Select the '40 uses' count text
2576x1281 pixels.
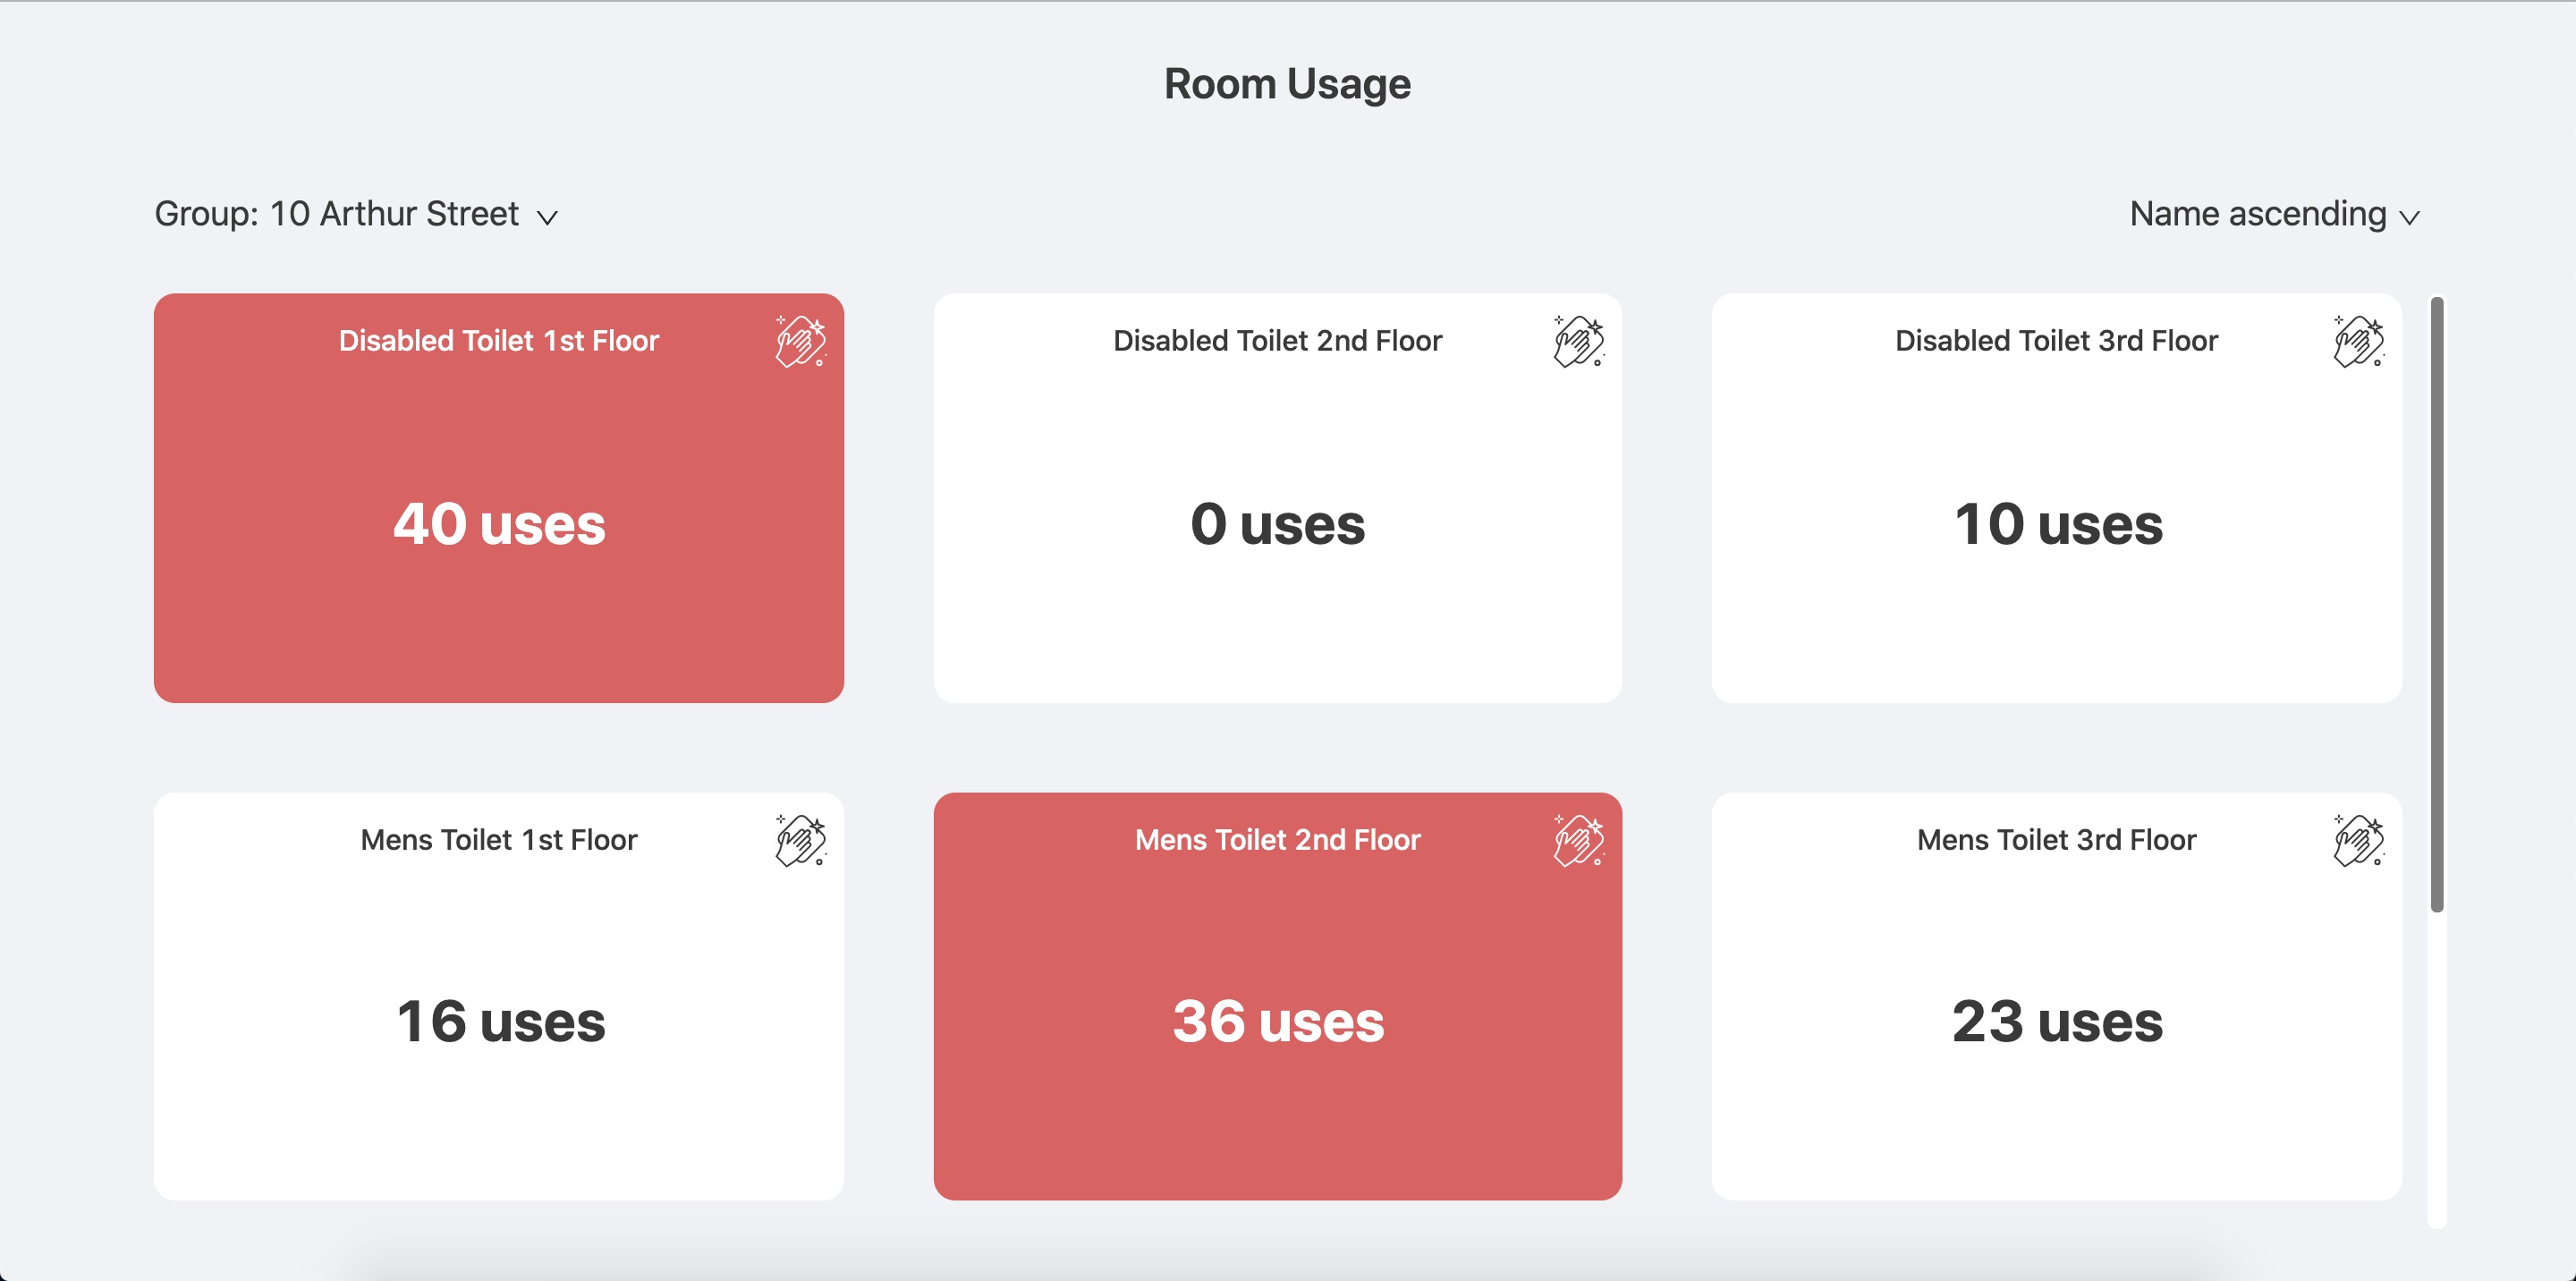[499, 524]
